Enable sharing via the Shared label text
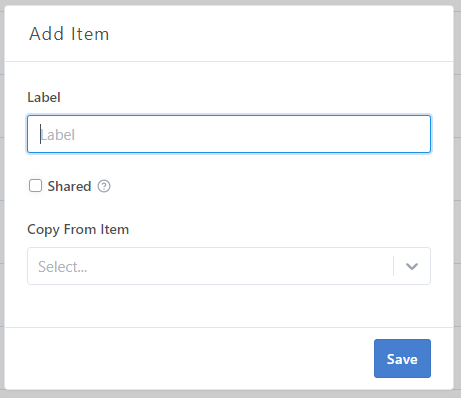This screenshot has height=398, width=461. pos(69,186)
